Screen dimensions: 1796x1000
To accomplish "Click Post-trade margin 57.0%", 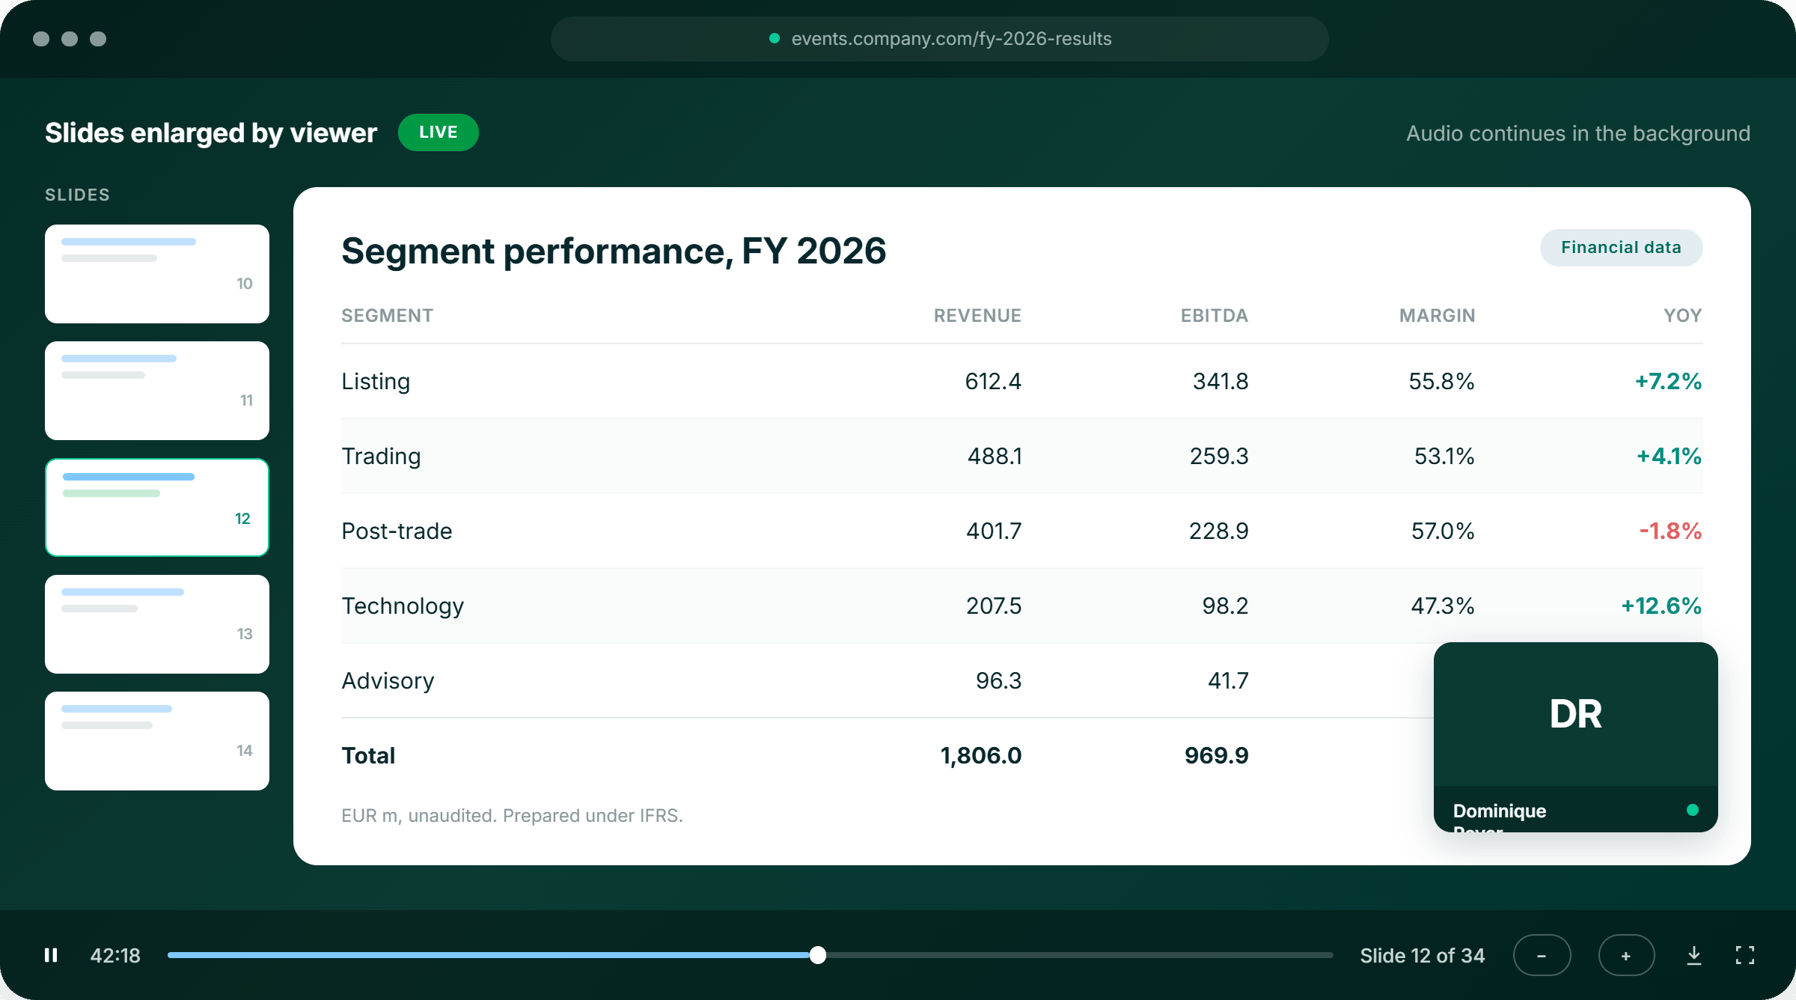I will click(x=1443, y=531).
